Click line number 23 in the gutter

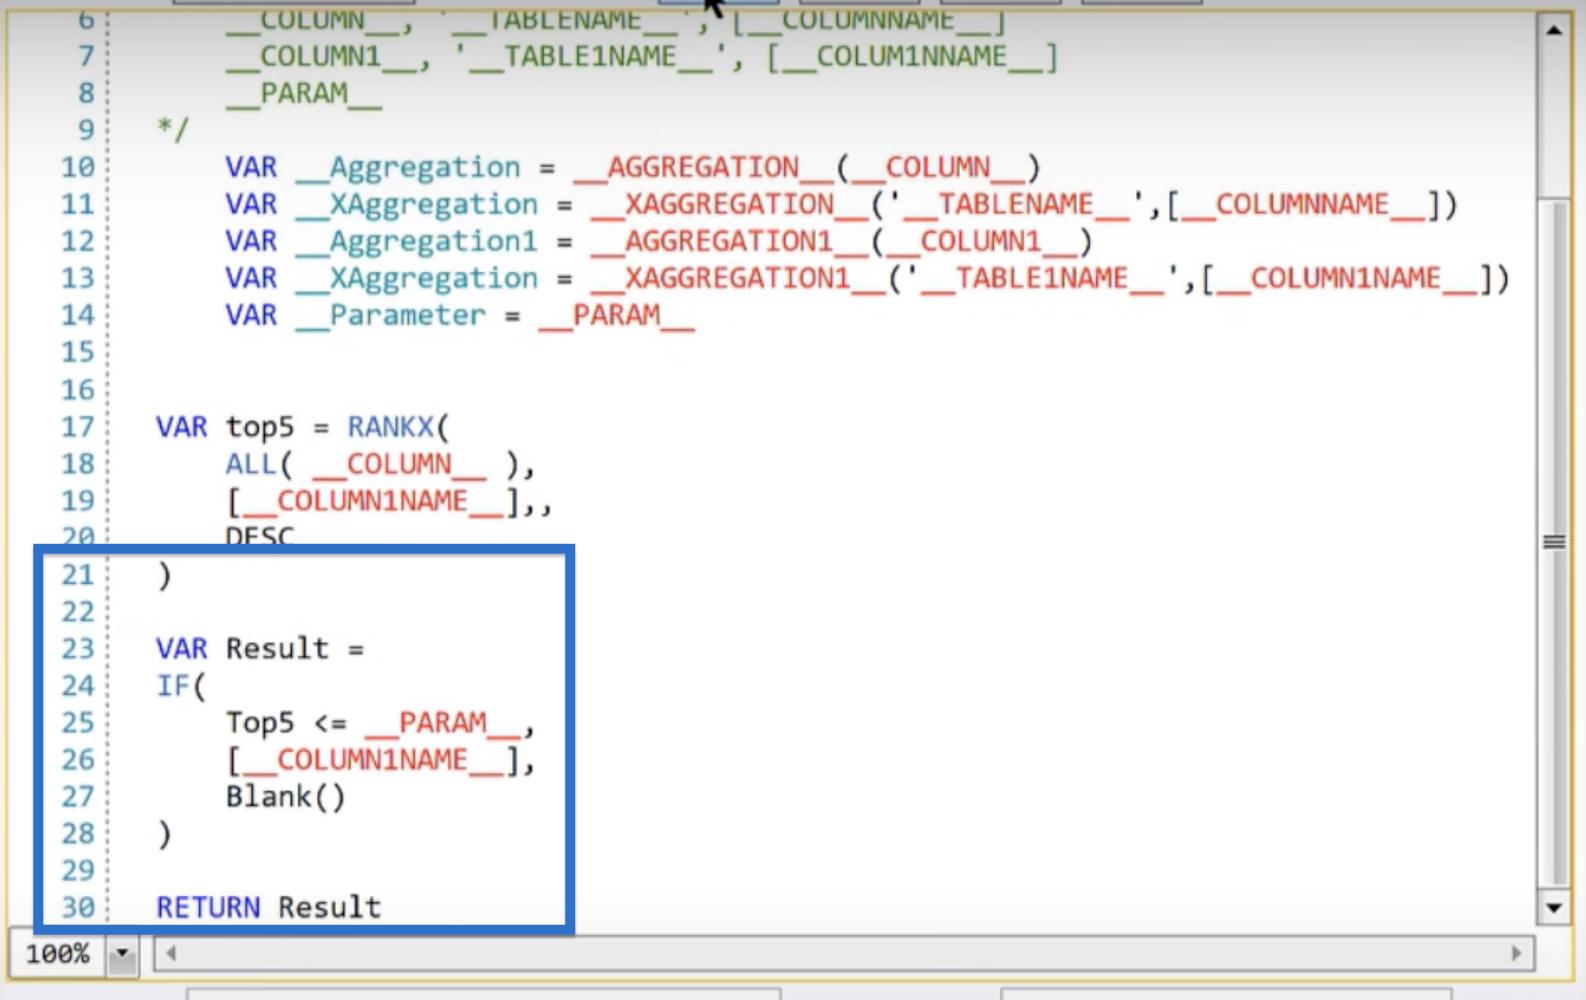click(78, 649)
